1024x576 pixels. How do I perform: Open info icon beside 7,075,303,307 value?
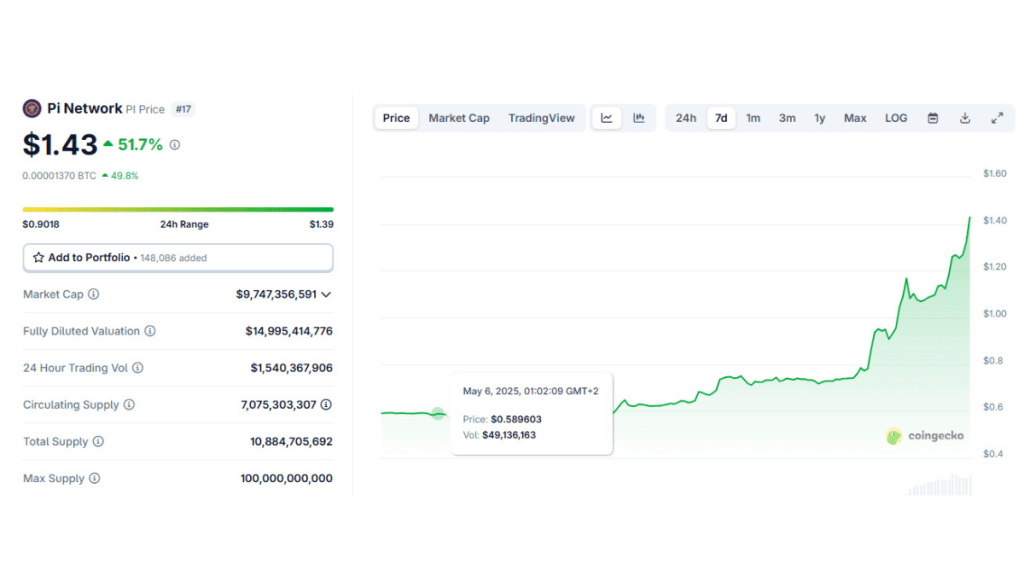[326, 405]
